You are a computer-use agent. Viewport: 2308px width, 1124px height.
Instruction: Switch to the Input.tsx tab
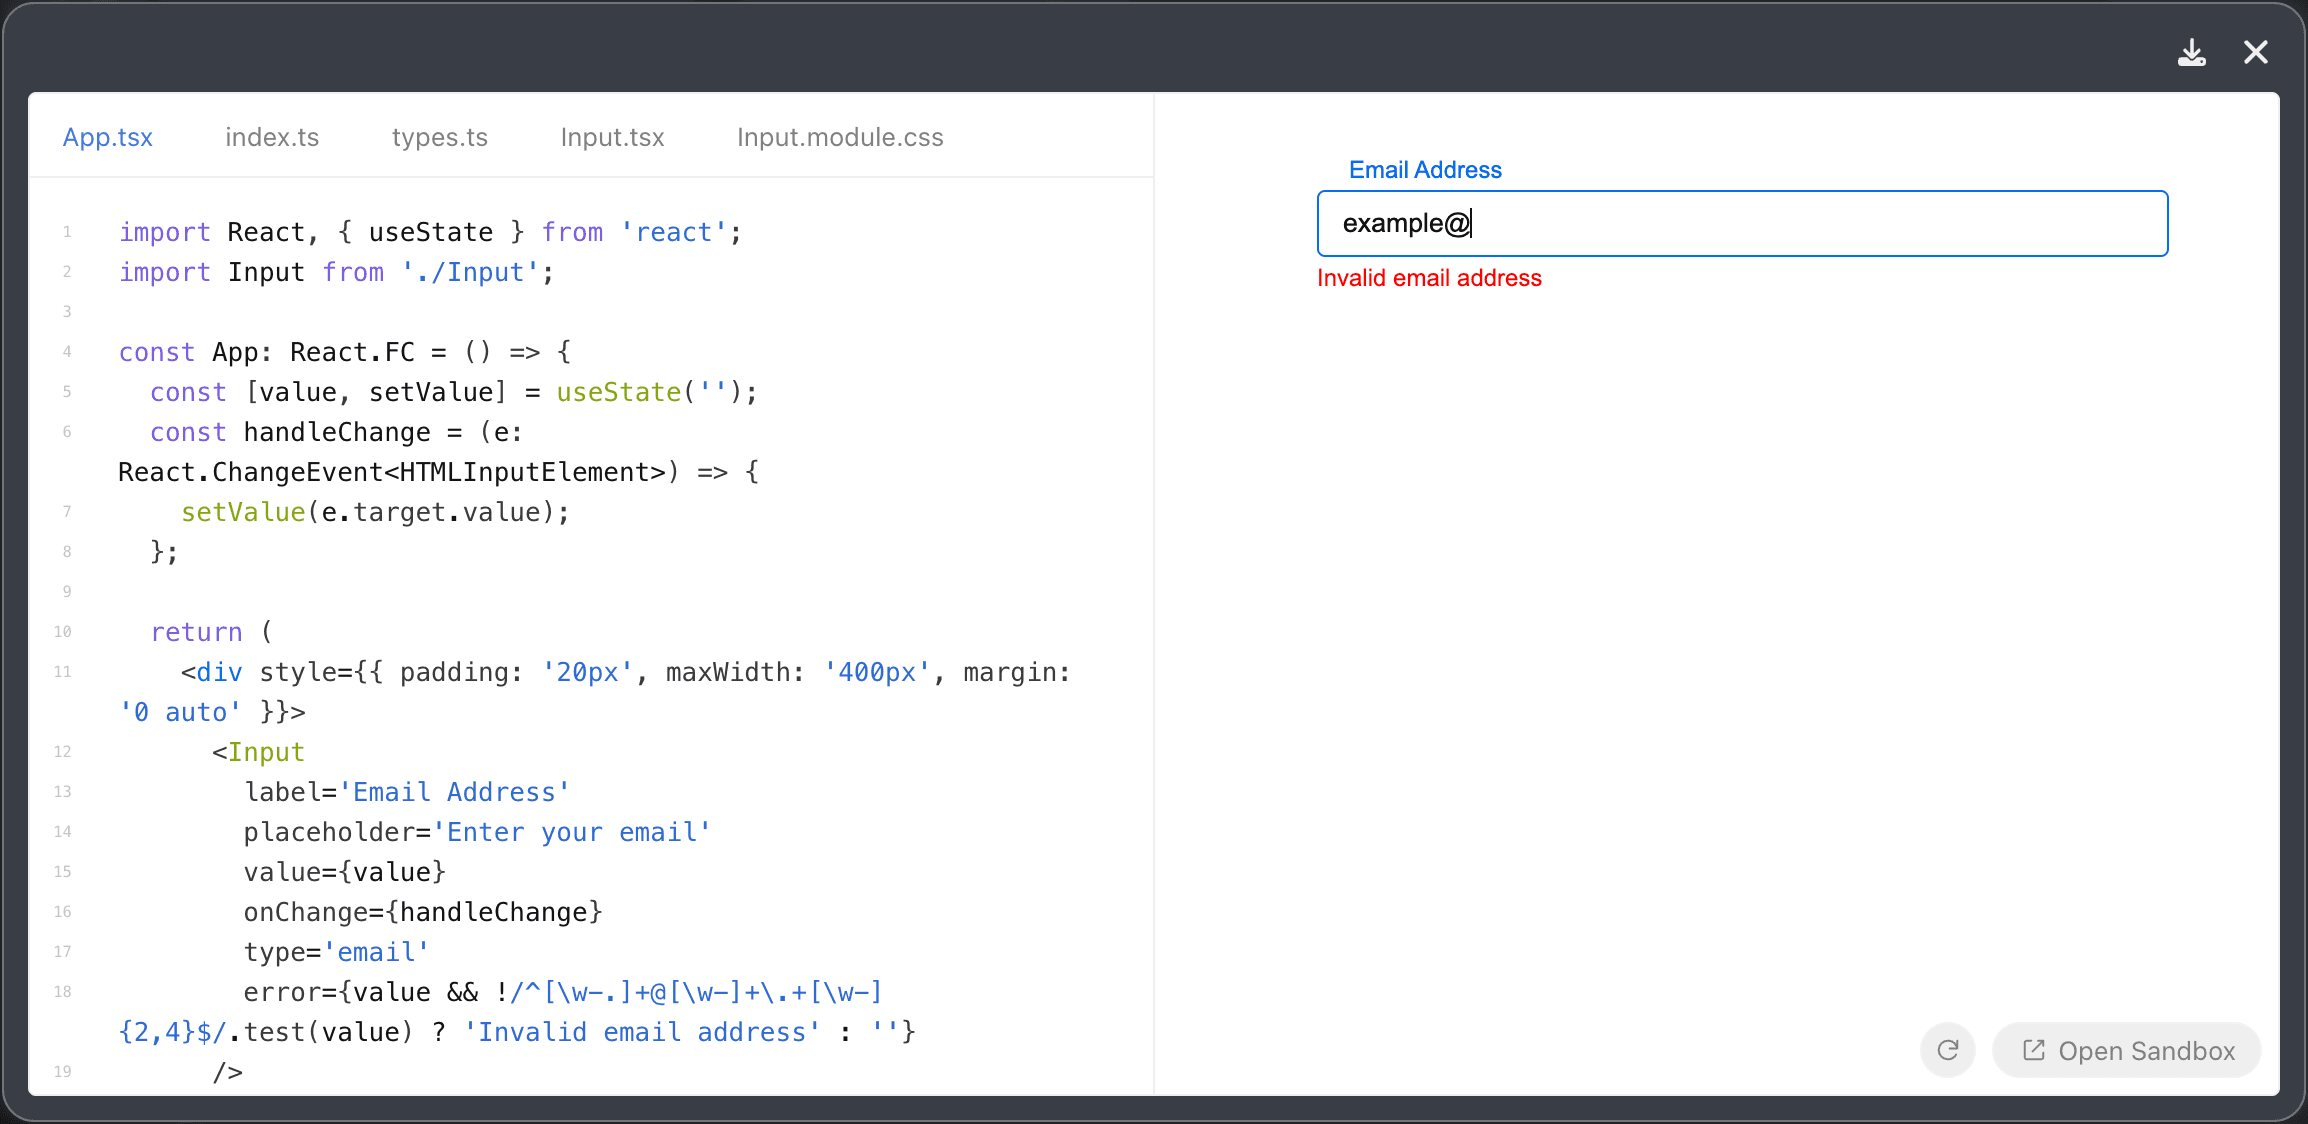(x=612, y=137)
